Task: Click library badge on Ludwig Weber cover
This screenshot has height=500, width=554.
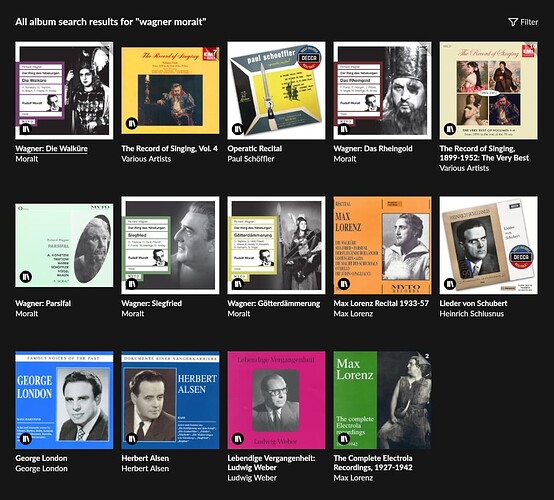Action: 237,438
